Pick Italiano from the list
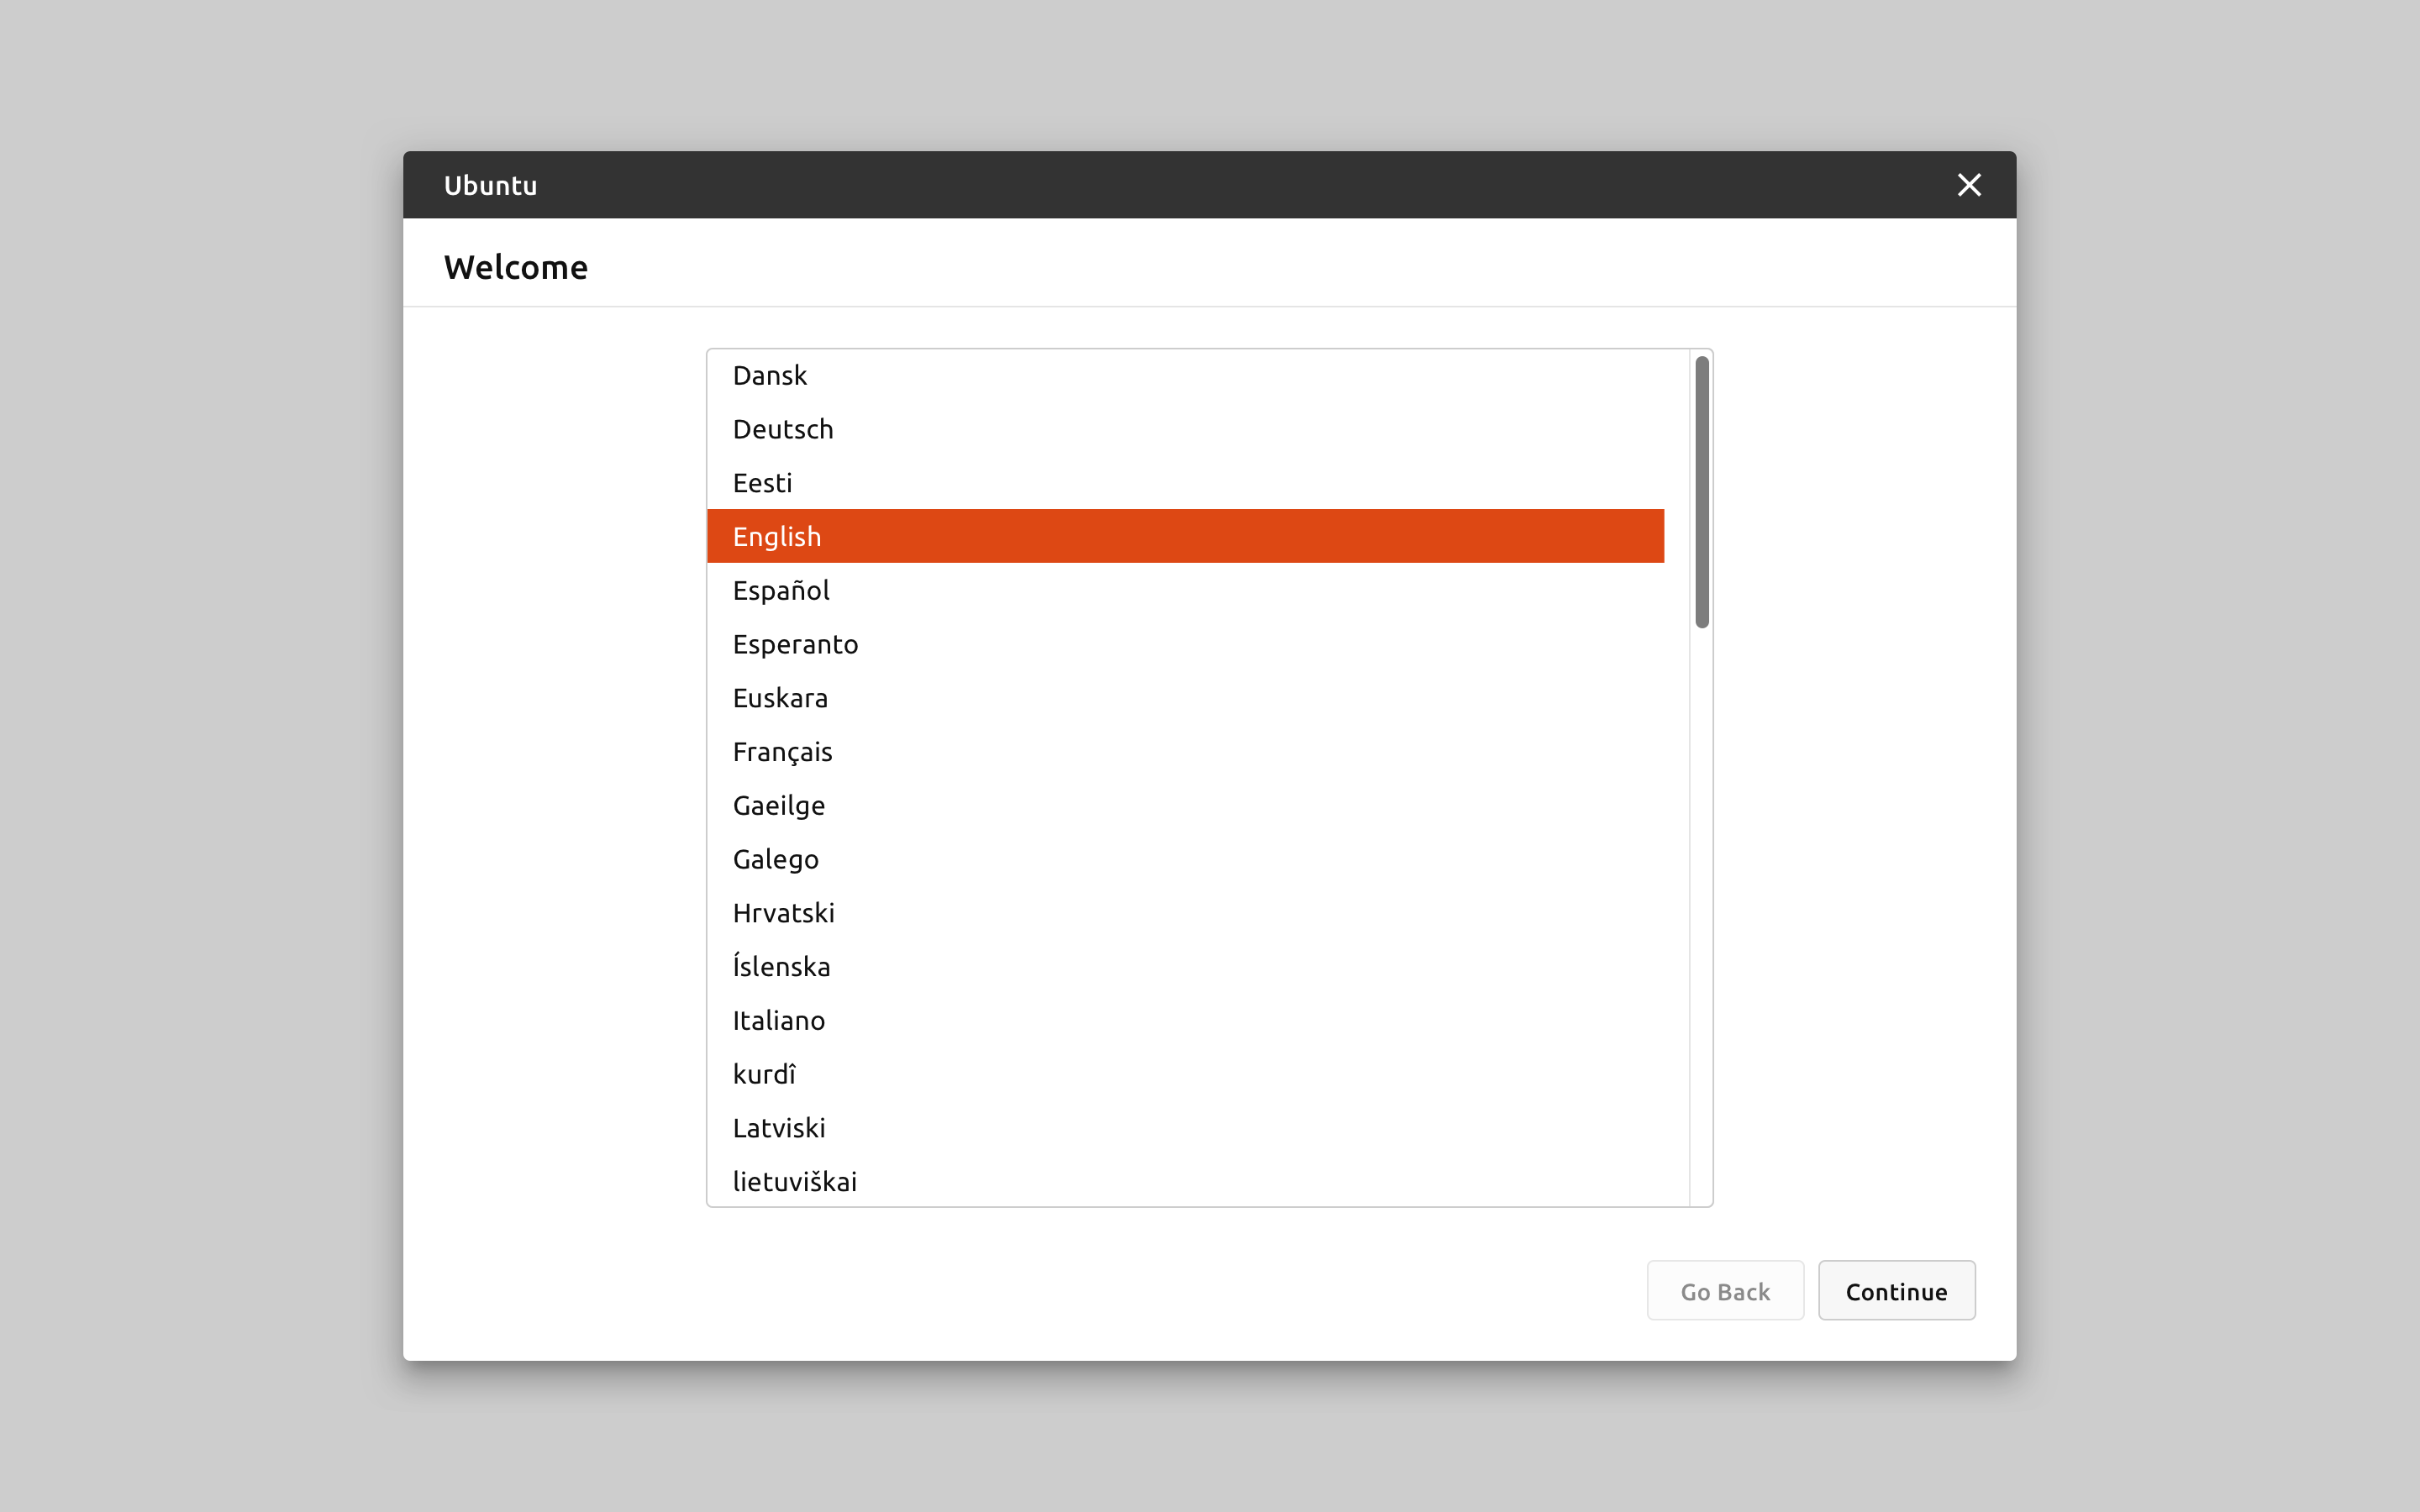Viewport: 2420px width, 1512px height. pos(778,1021)
